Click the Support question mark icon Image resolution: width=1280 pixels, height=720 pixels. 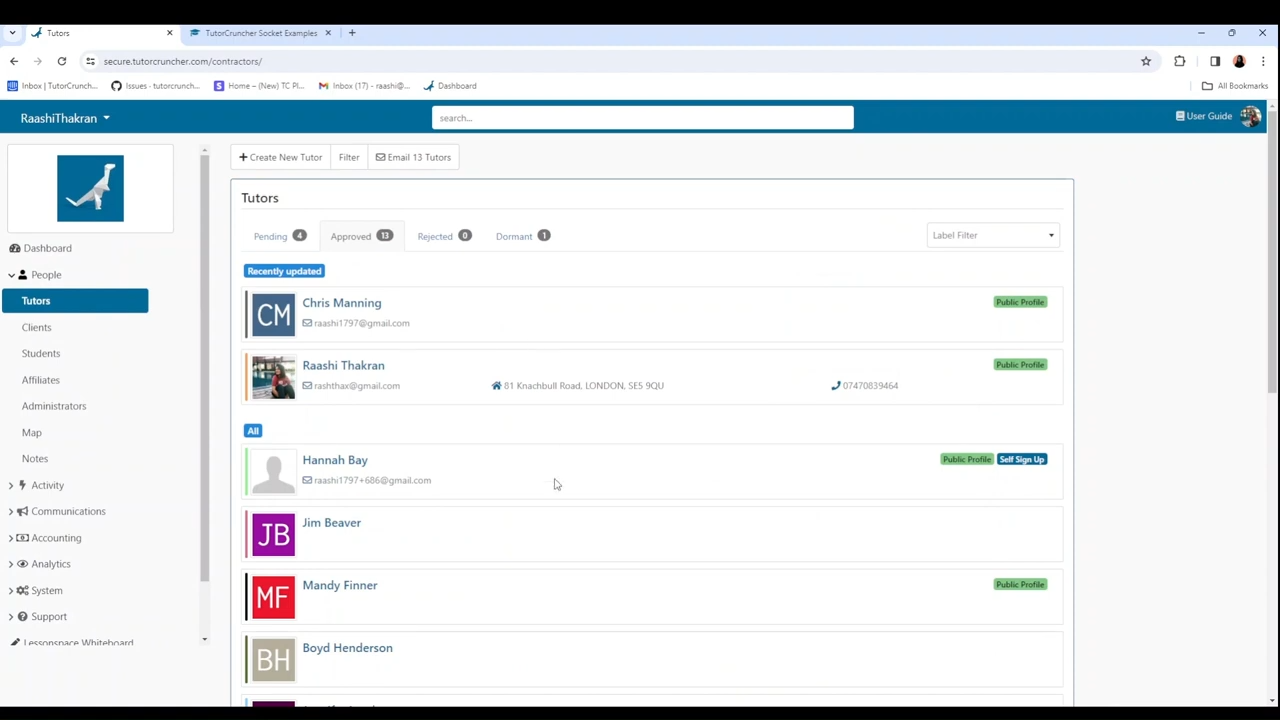pyautogui.click(x=22, y=616)
